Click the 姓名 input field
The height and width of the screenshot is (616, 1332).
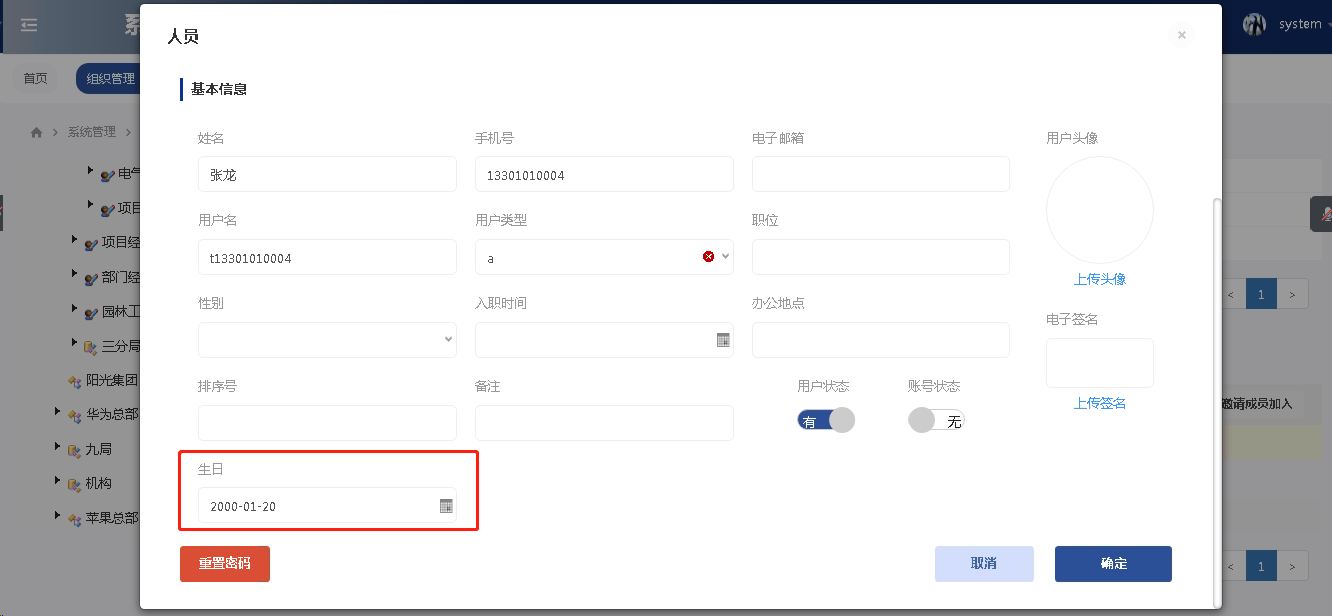[x=327, y=175]
